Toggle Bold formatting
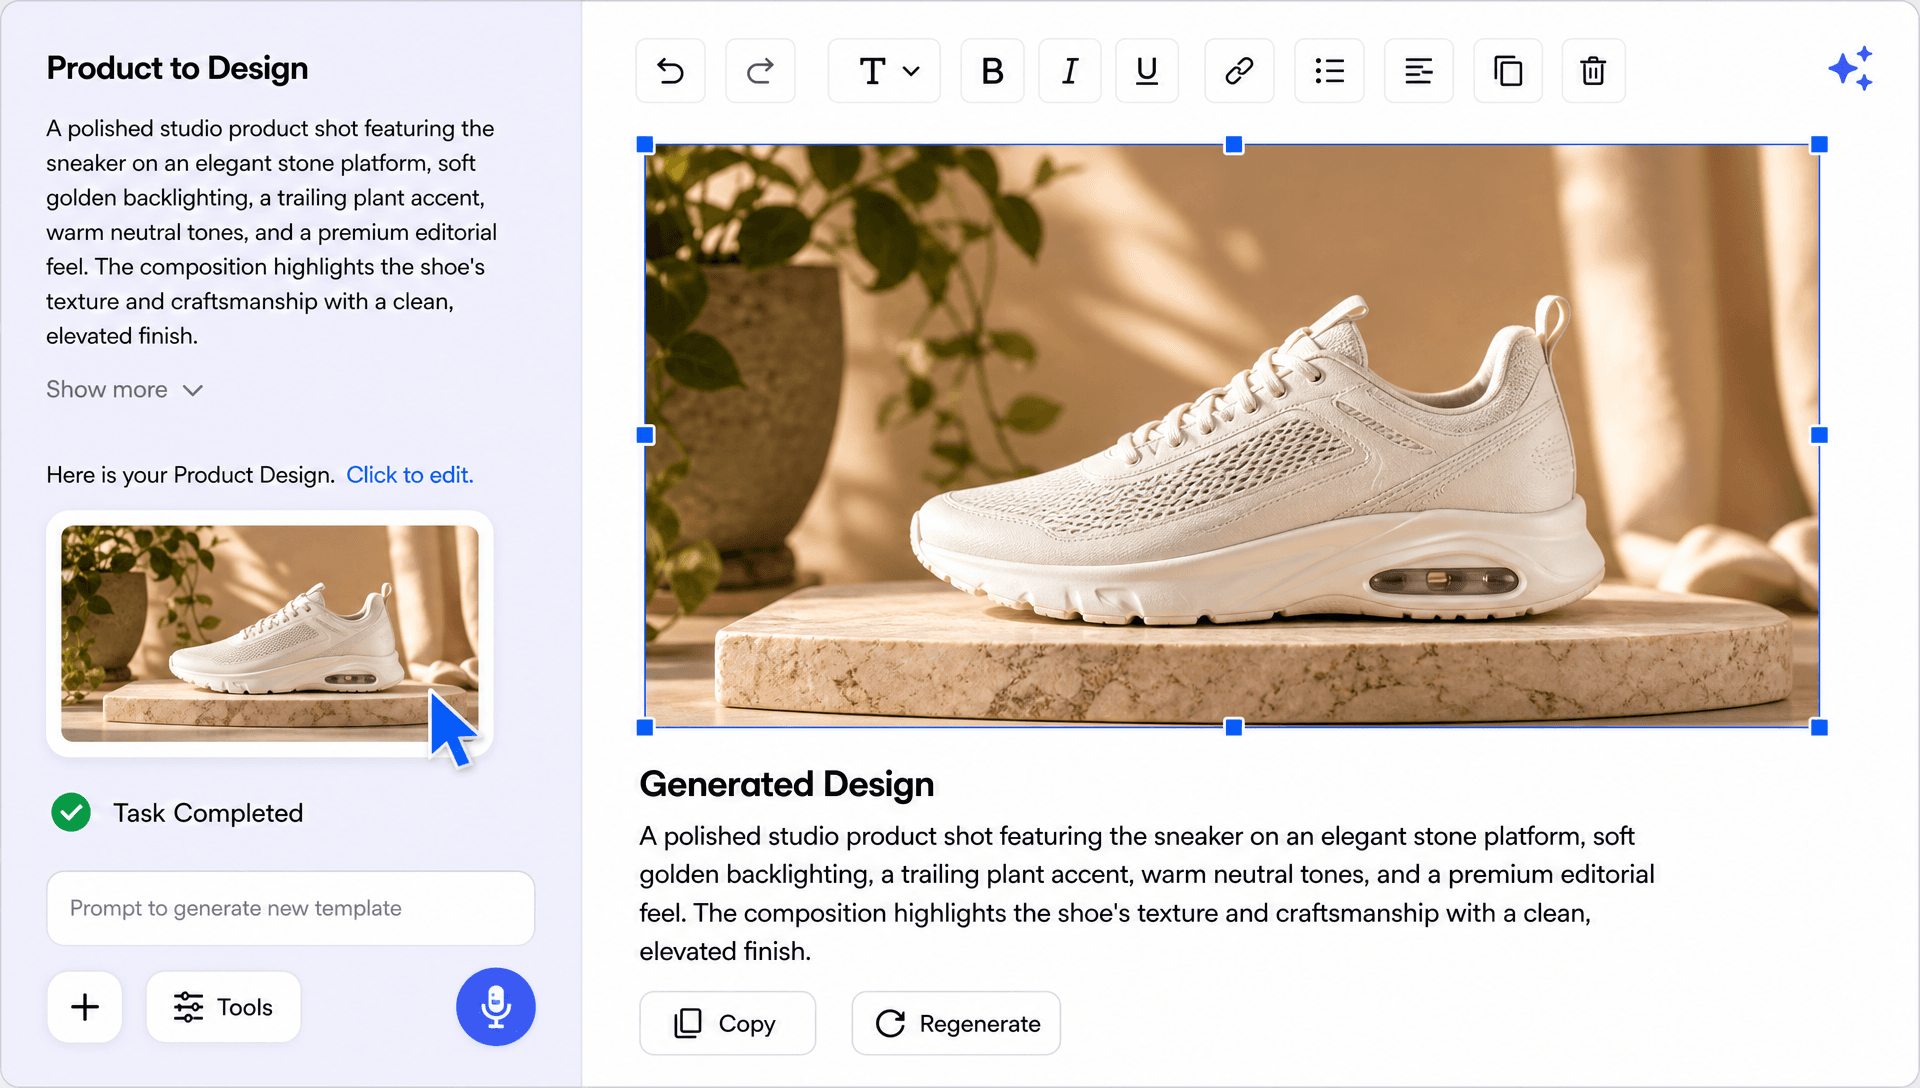The height and width of the screenshot is (1088, 1920). coord(992,71)
